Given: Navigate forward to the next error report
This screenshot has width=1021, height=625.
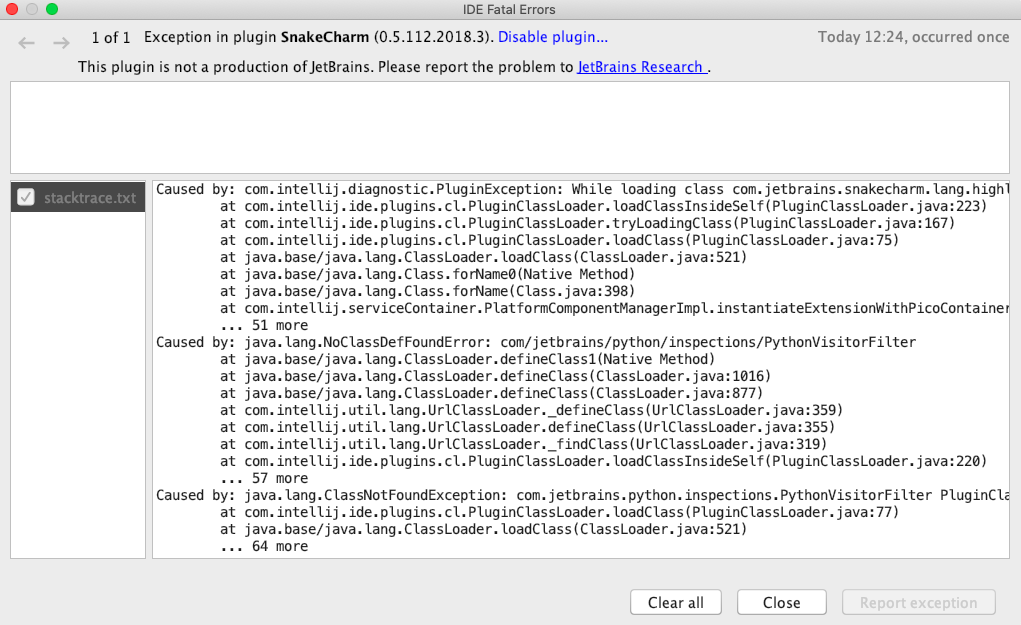Looking at the screenshot, I should 60,42.
